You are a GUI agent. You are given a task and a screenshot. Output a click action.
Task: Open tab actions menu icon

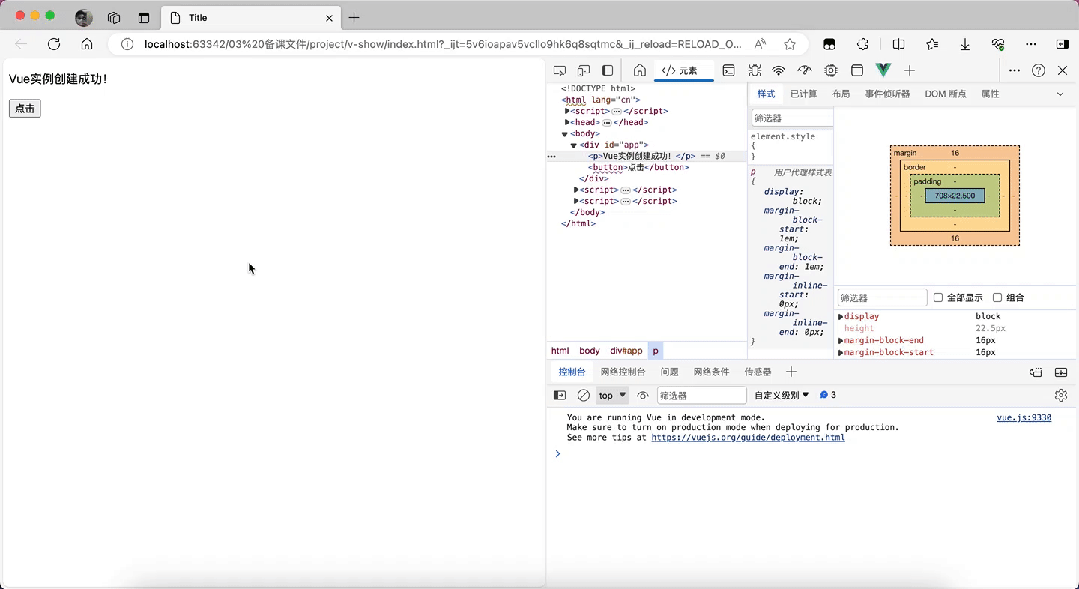(x=144, y=18)
